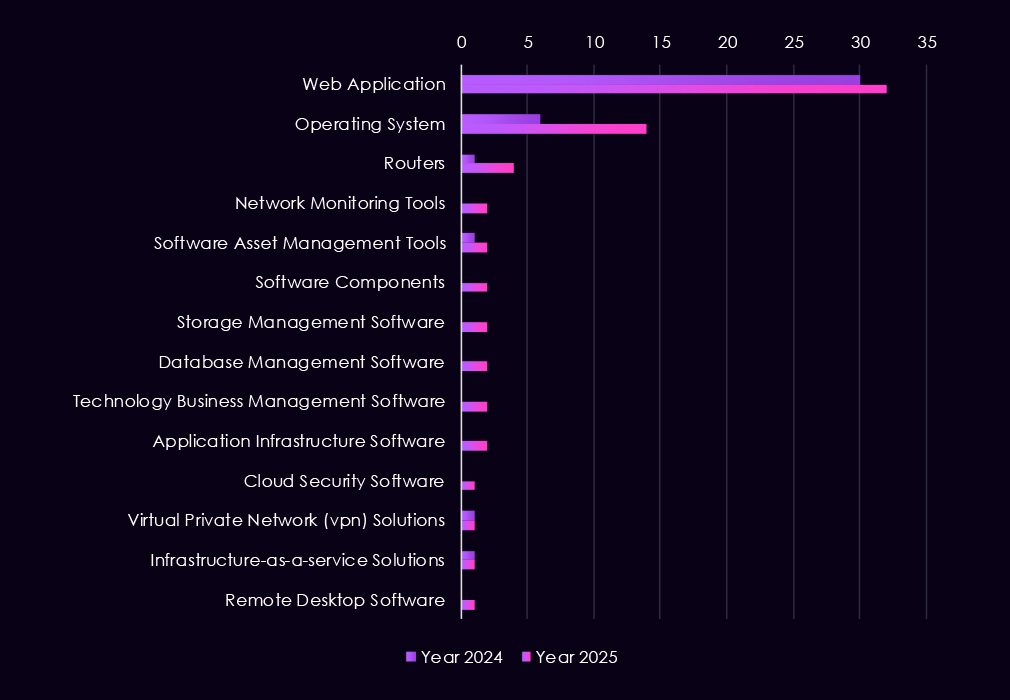Click the Virtual Private Network (vpn) Solutions label
Image resolution: width=1010 pixels, height=700 pixels.
(286, 520)
